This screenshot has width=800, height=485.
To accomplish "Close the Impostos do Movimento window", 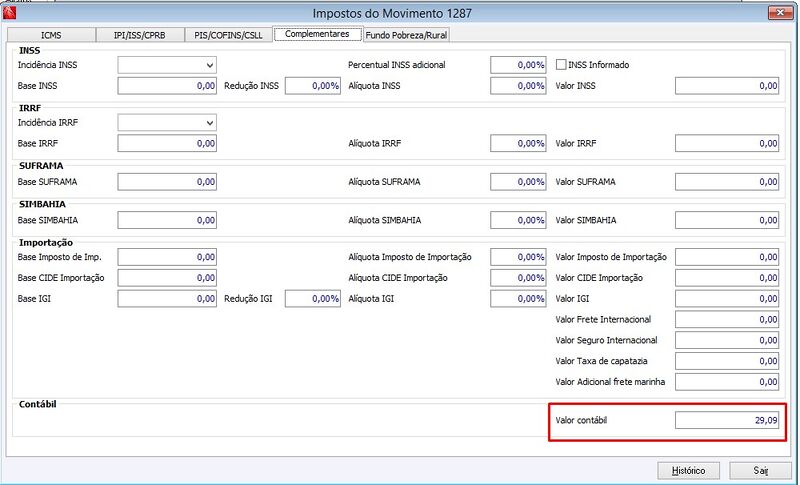I will point(780,12).
